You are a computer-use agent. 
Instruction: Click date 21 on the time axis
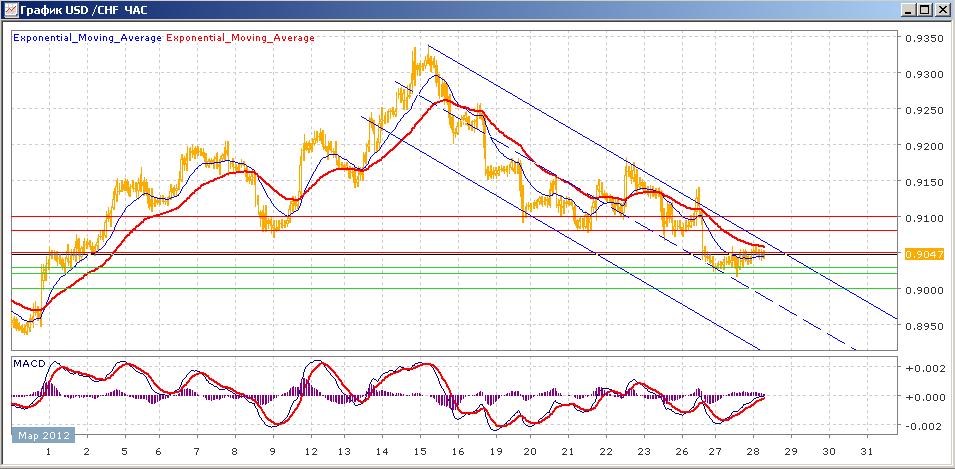click(568, 452)
